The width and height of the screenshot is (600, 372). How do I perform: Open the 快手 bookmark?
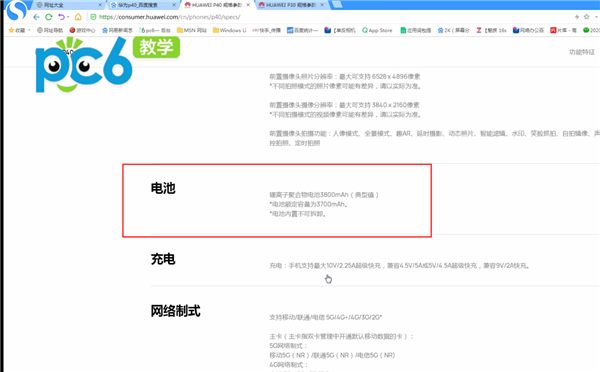coord(267,30)
